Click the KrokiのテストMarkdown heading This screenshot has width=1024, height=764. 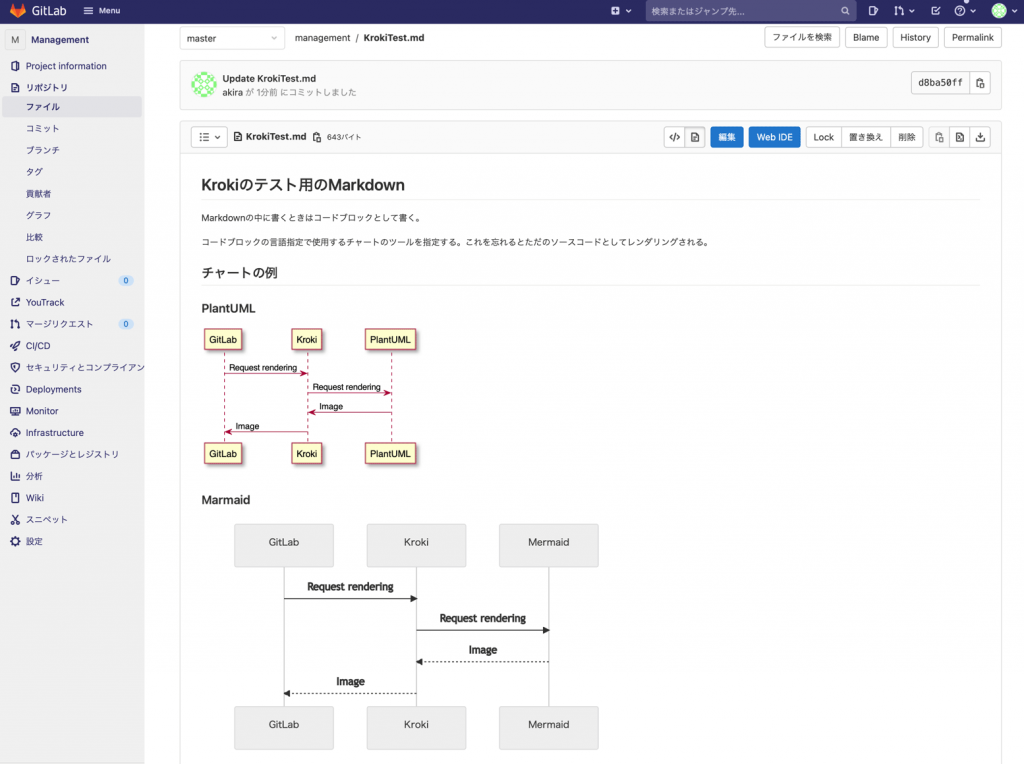pyautogui.click(x=303, y=185)
